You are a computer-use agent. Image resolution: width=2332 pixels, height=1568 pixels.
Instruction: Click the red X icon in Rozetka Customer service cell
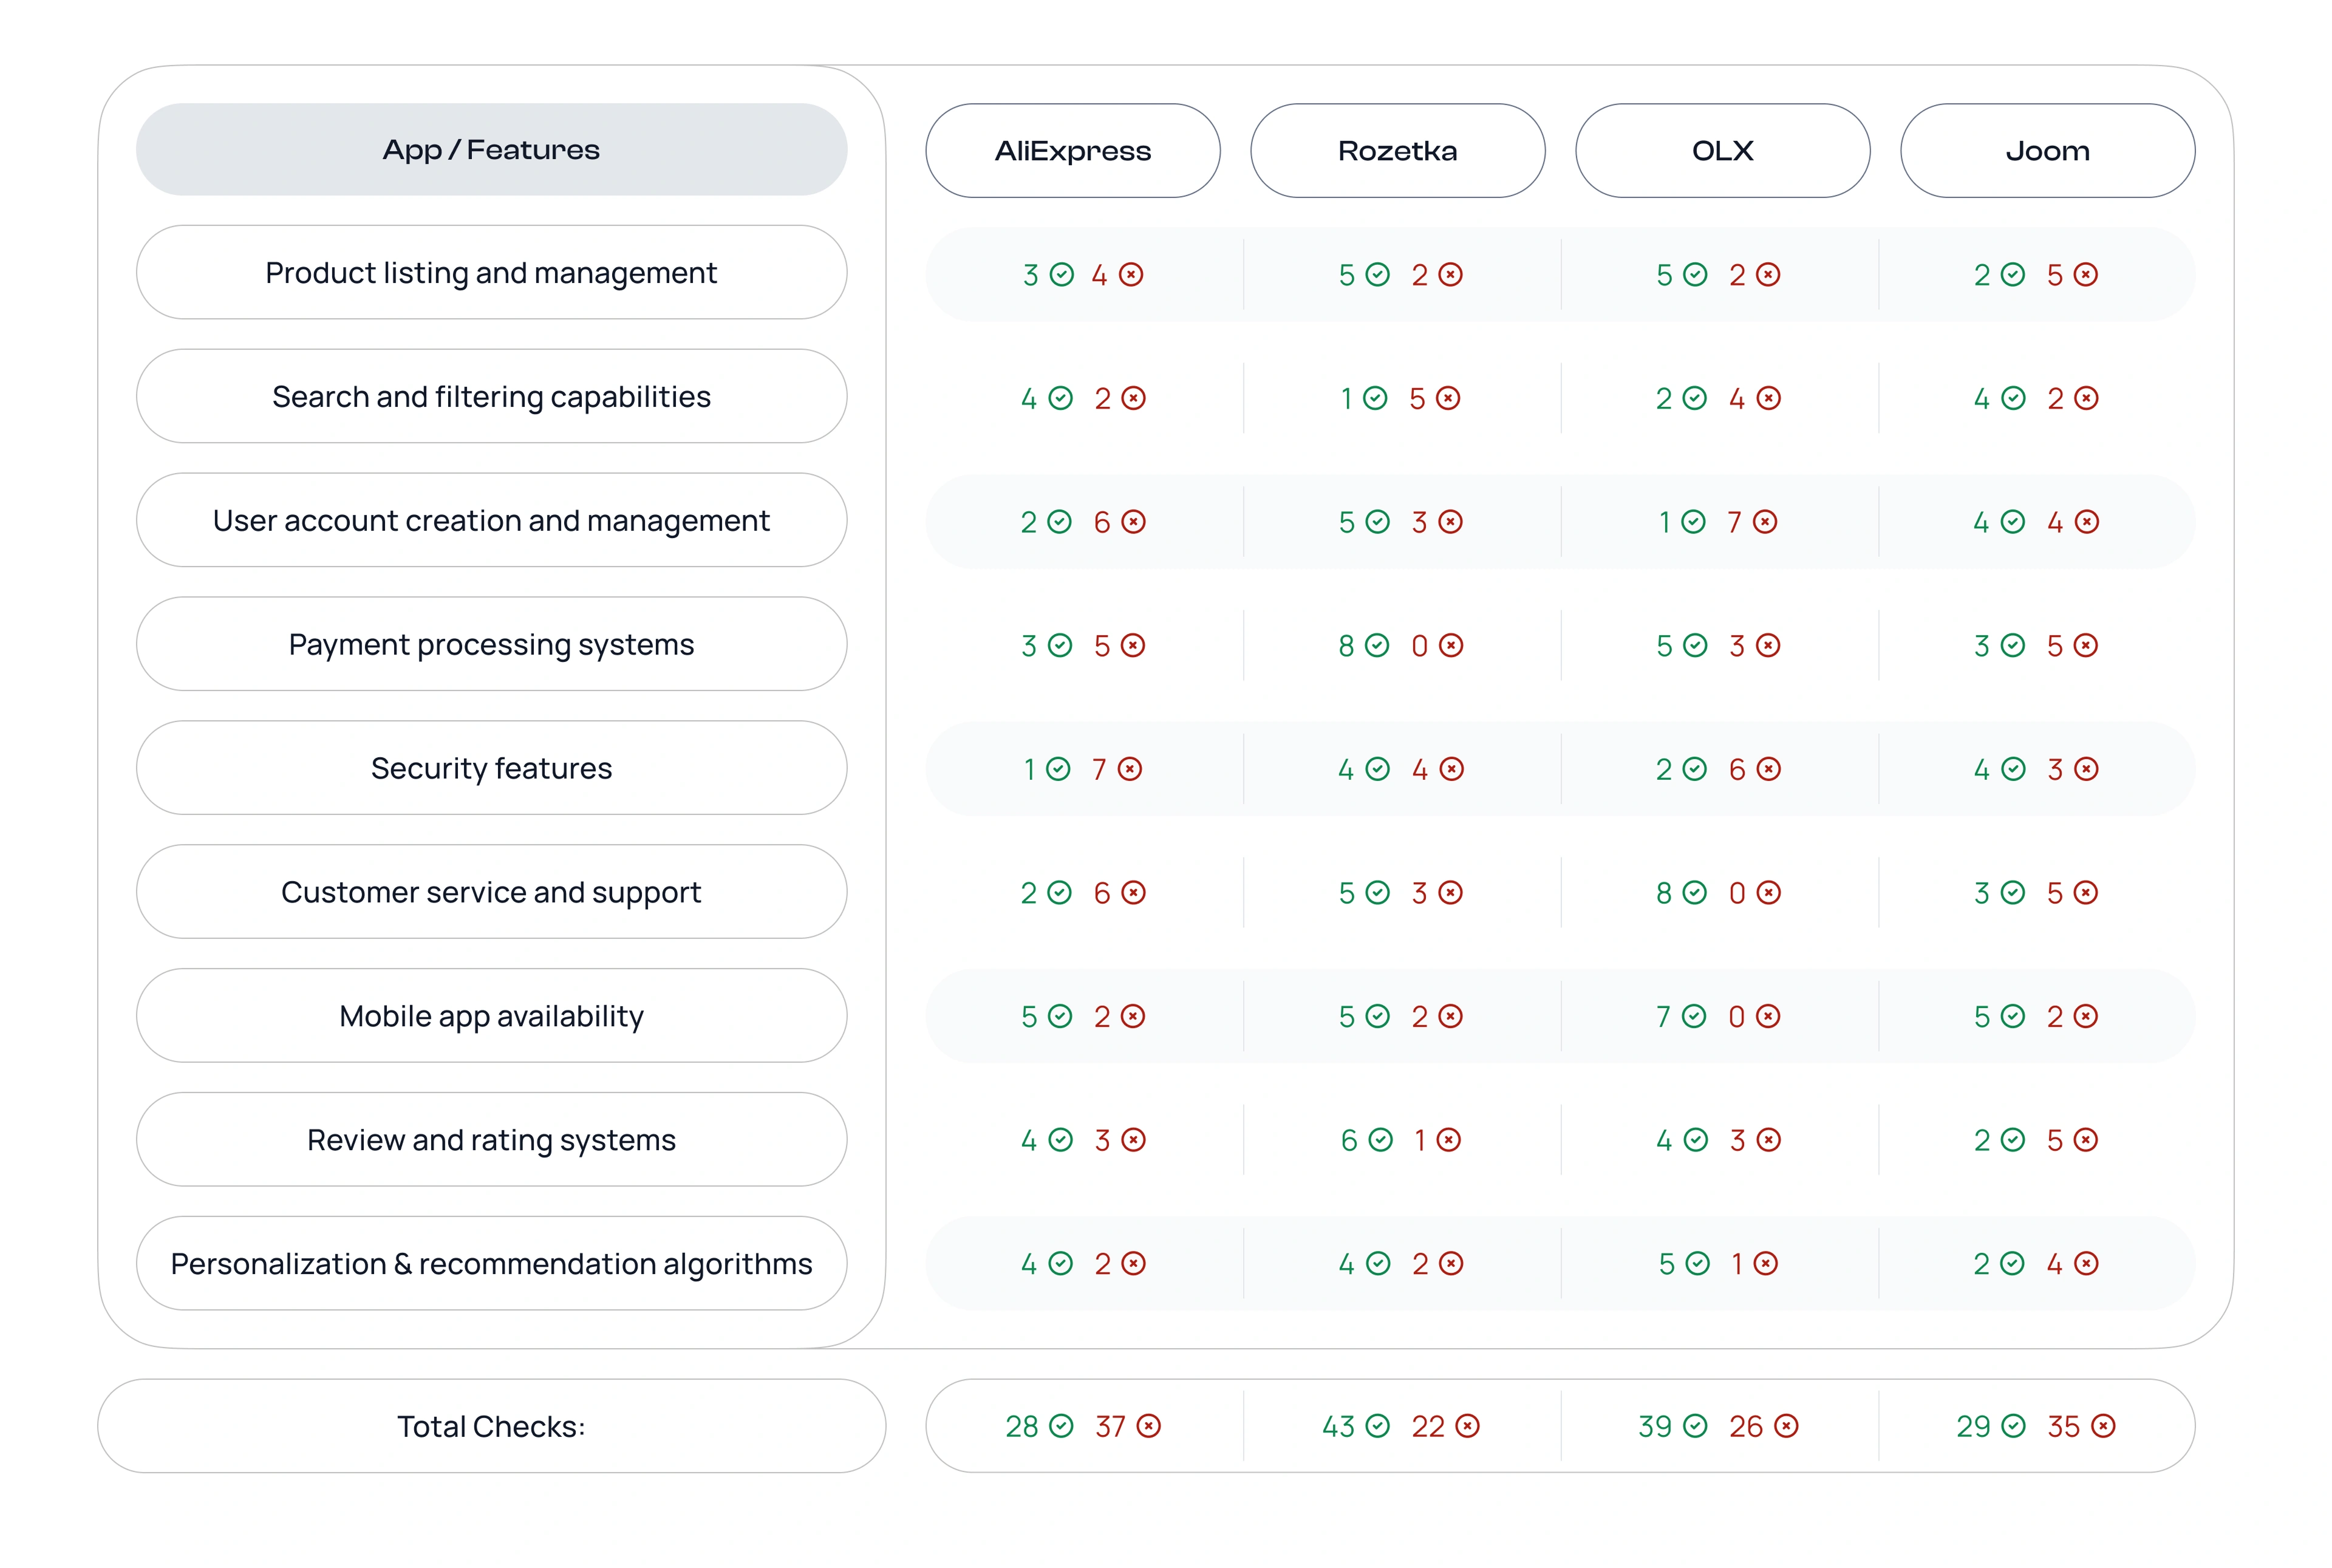point(1450,892)
